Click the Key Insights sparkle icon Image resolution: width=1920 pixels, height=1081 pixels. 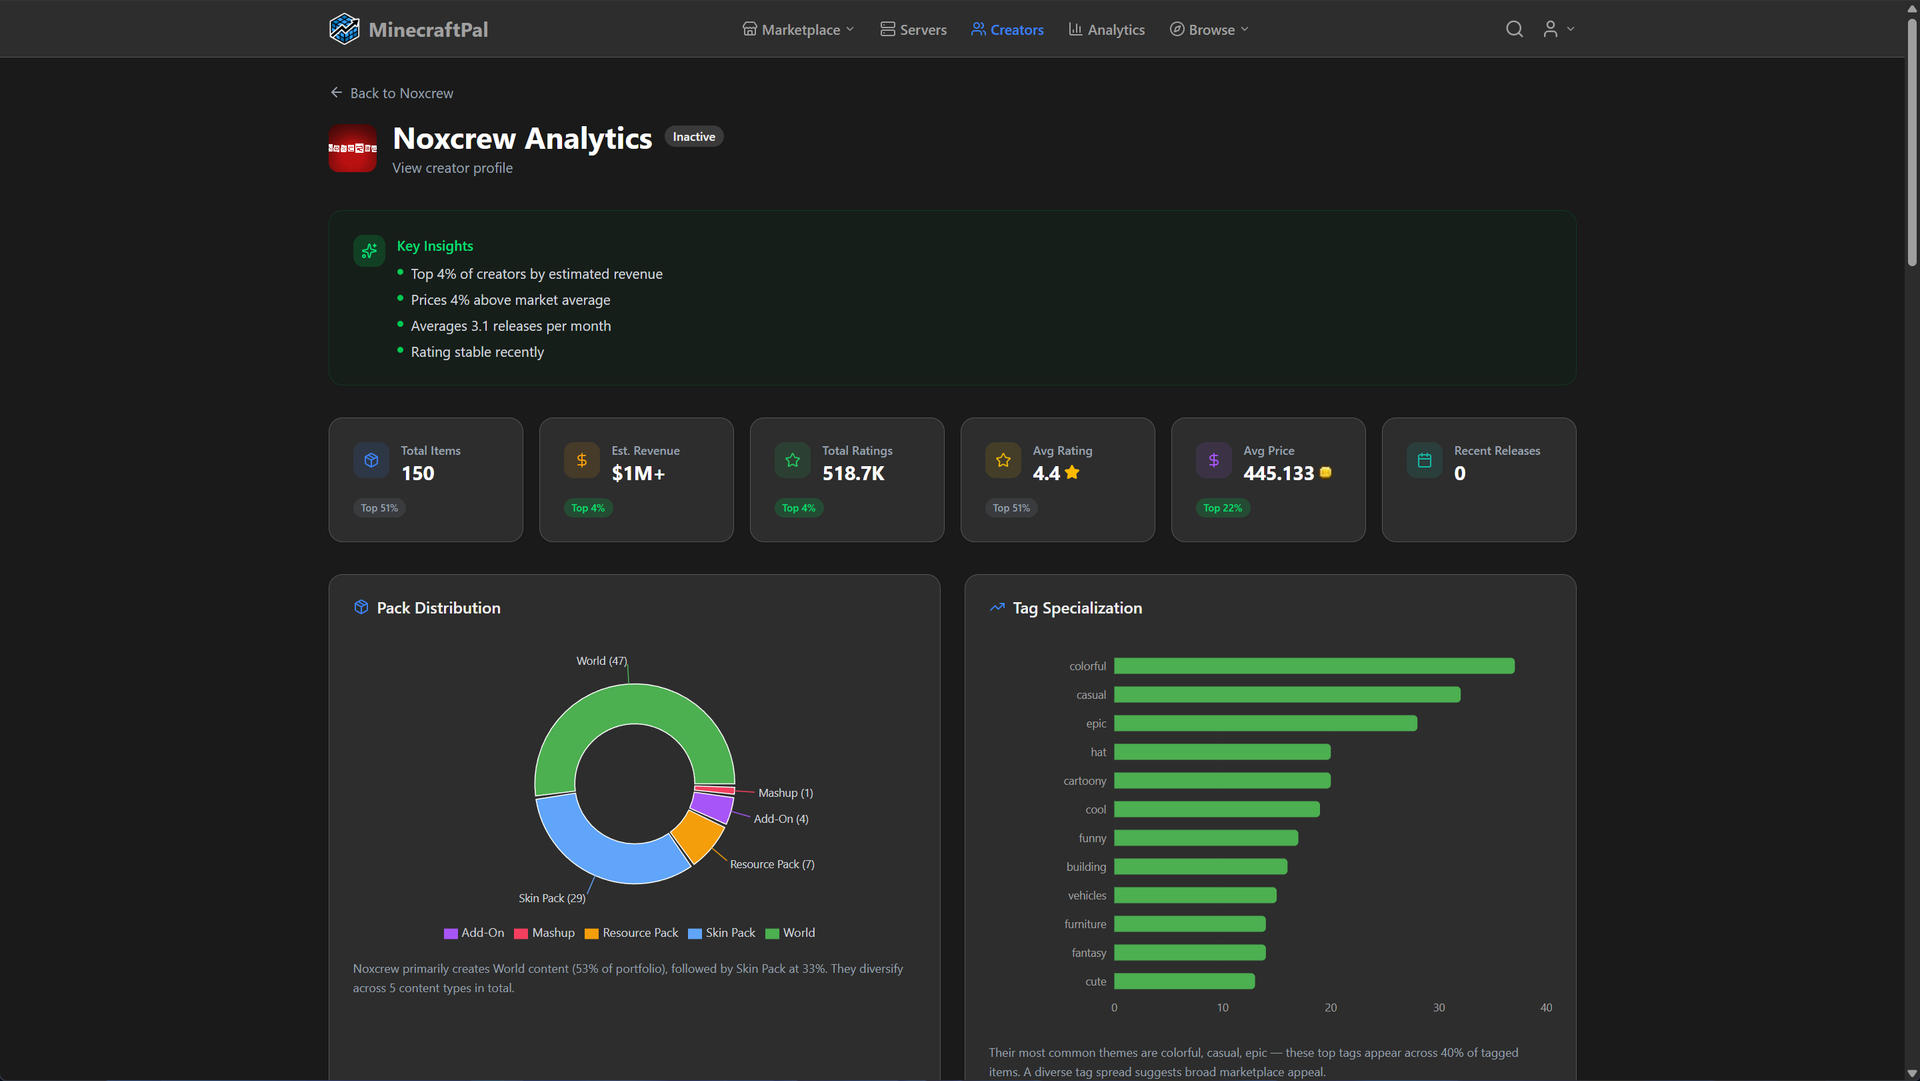click(369, 250)
